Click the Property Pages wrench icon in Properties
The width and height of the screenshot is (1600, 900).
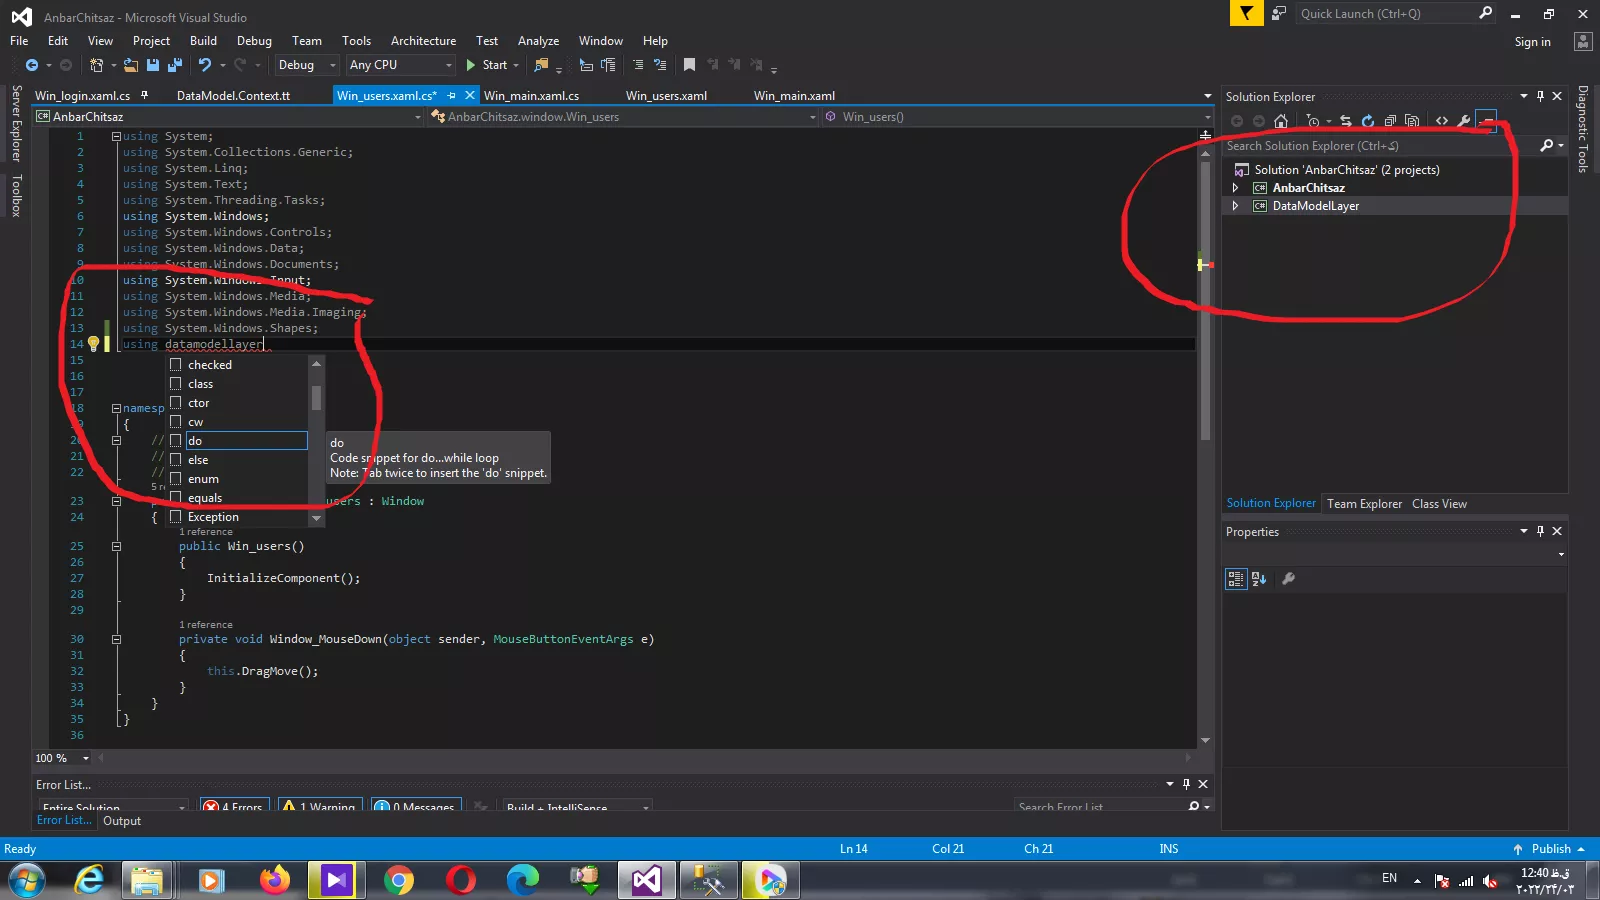[x=1289, y=579]
